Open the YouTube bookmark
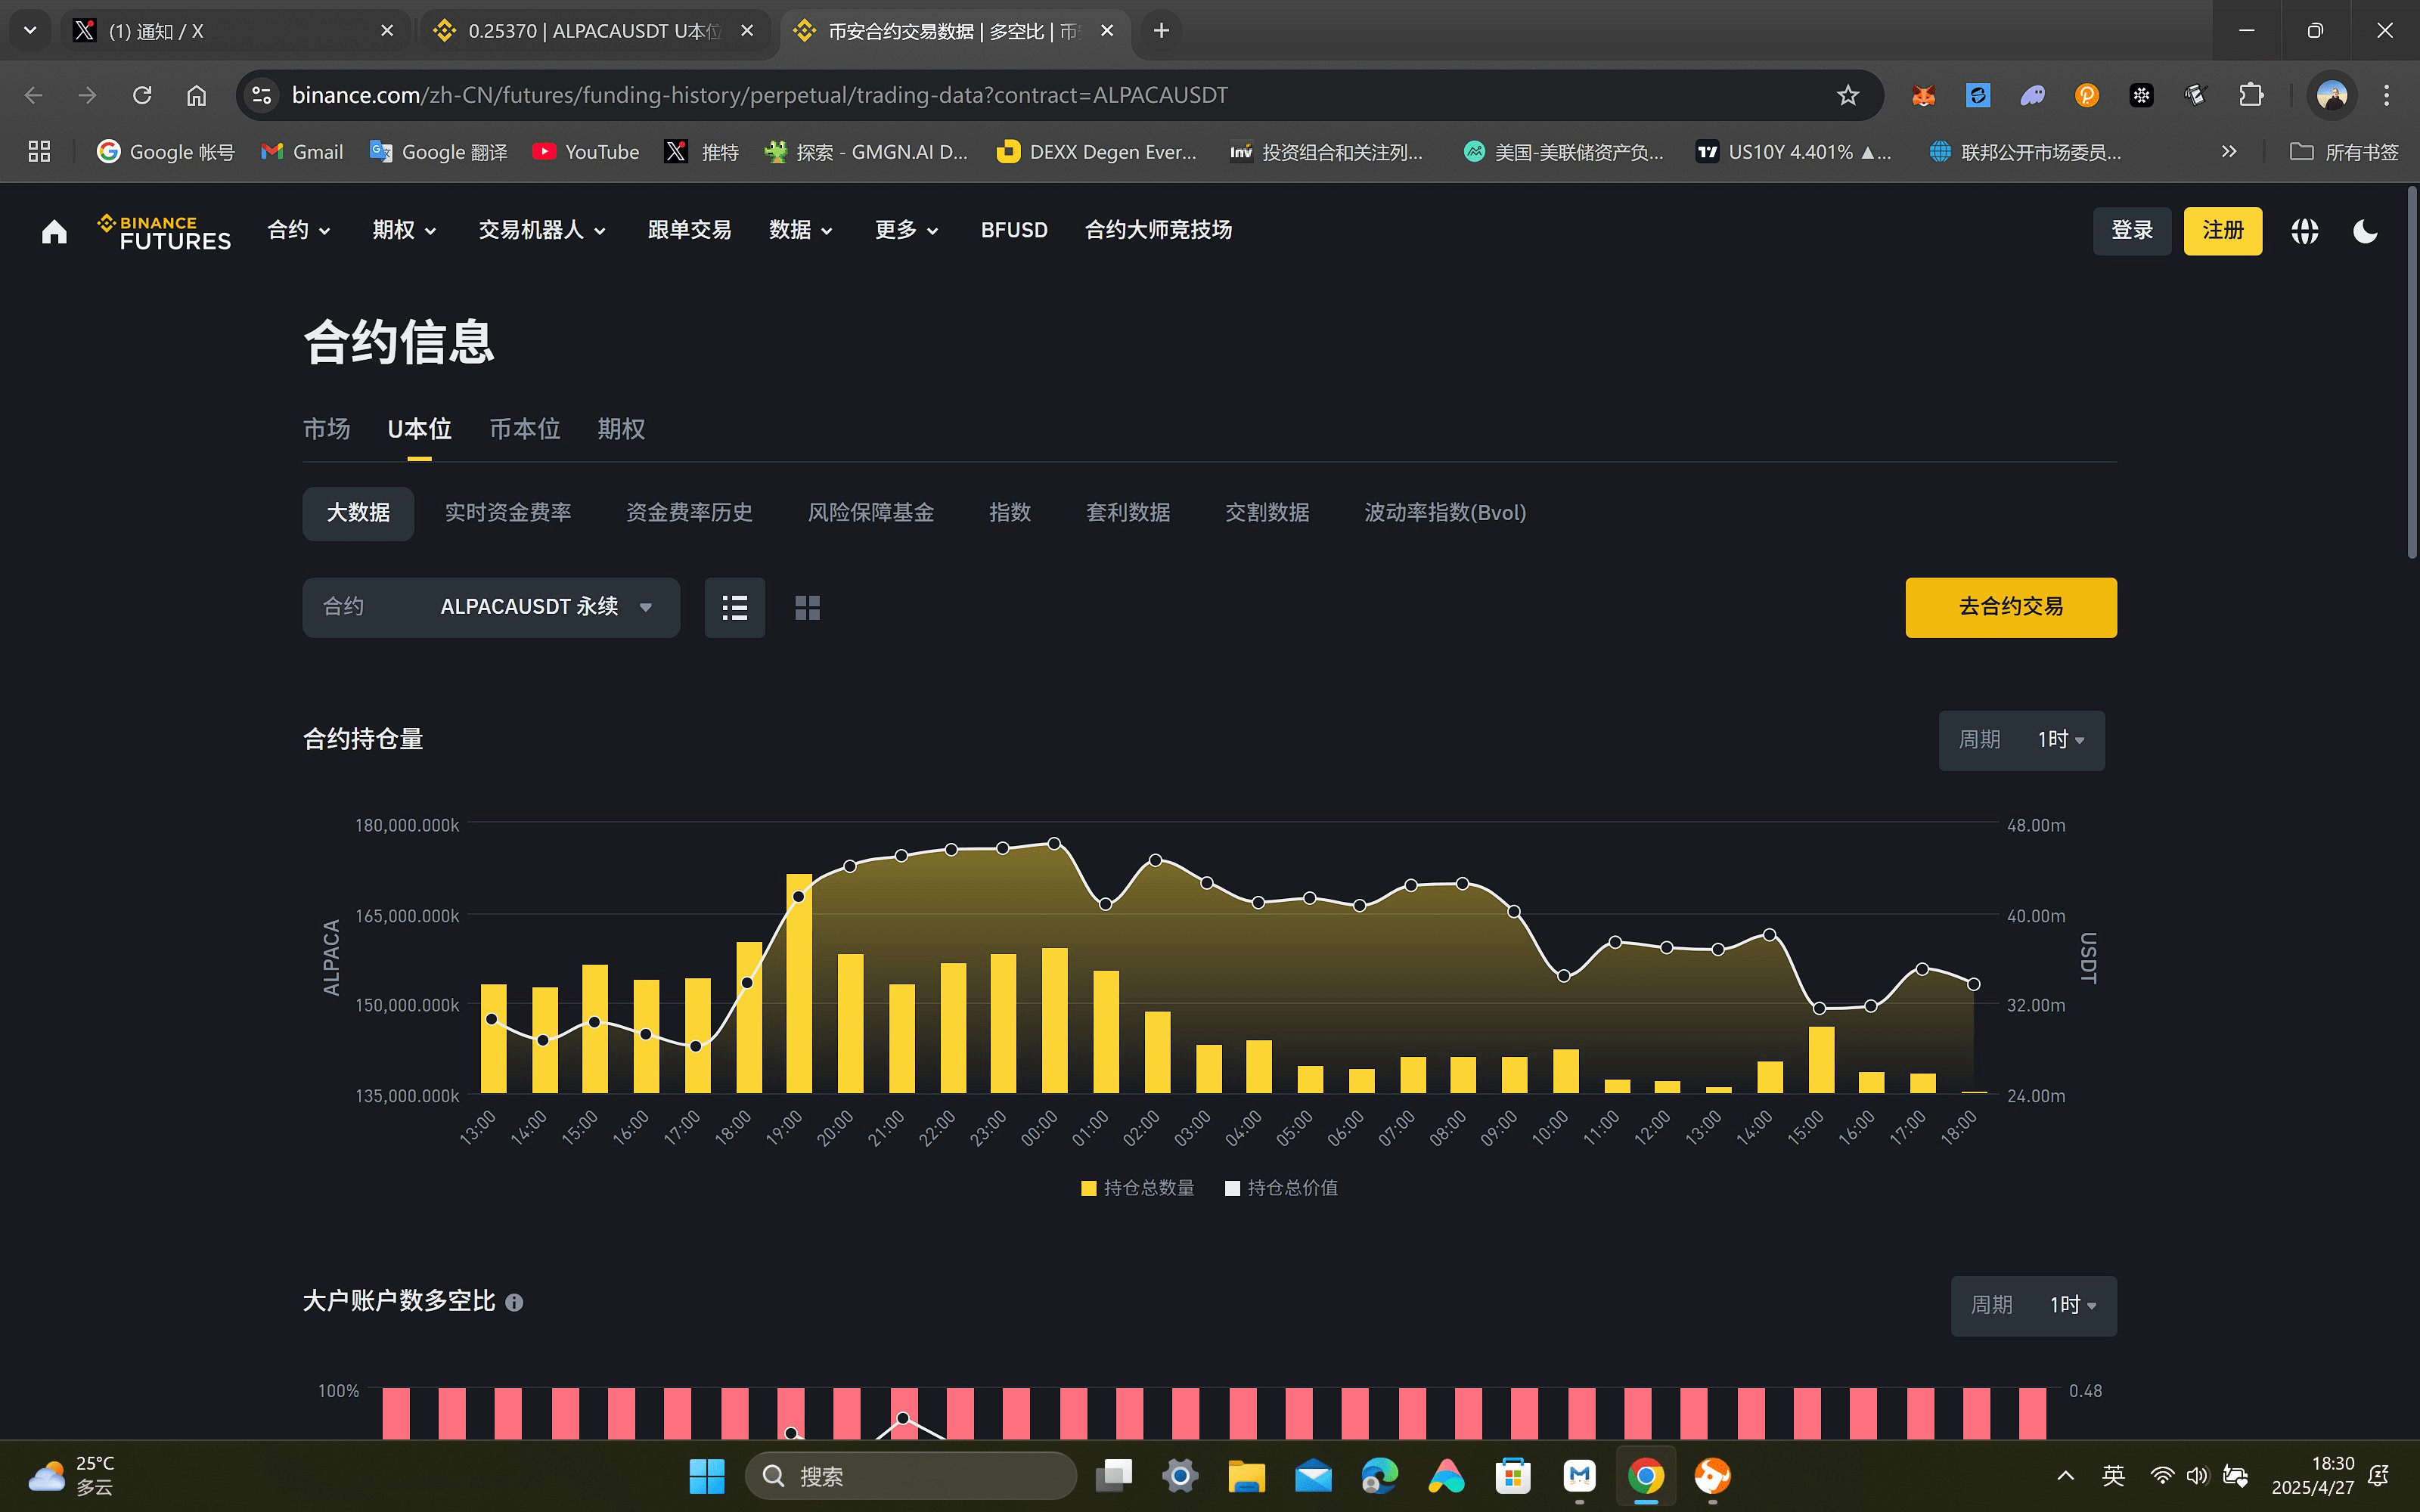Viewport: 2420px width, 1512px height. tap(586, 152)
